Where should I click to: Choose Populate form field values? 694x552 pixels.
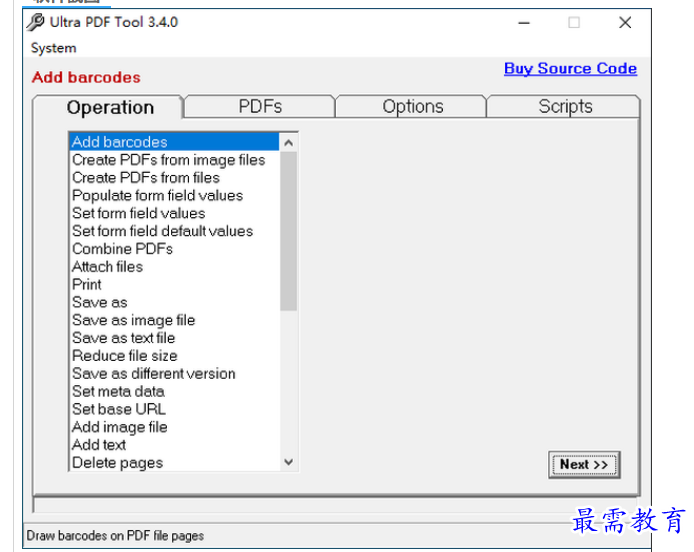[174, 195]
